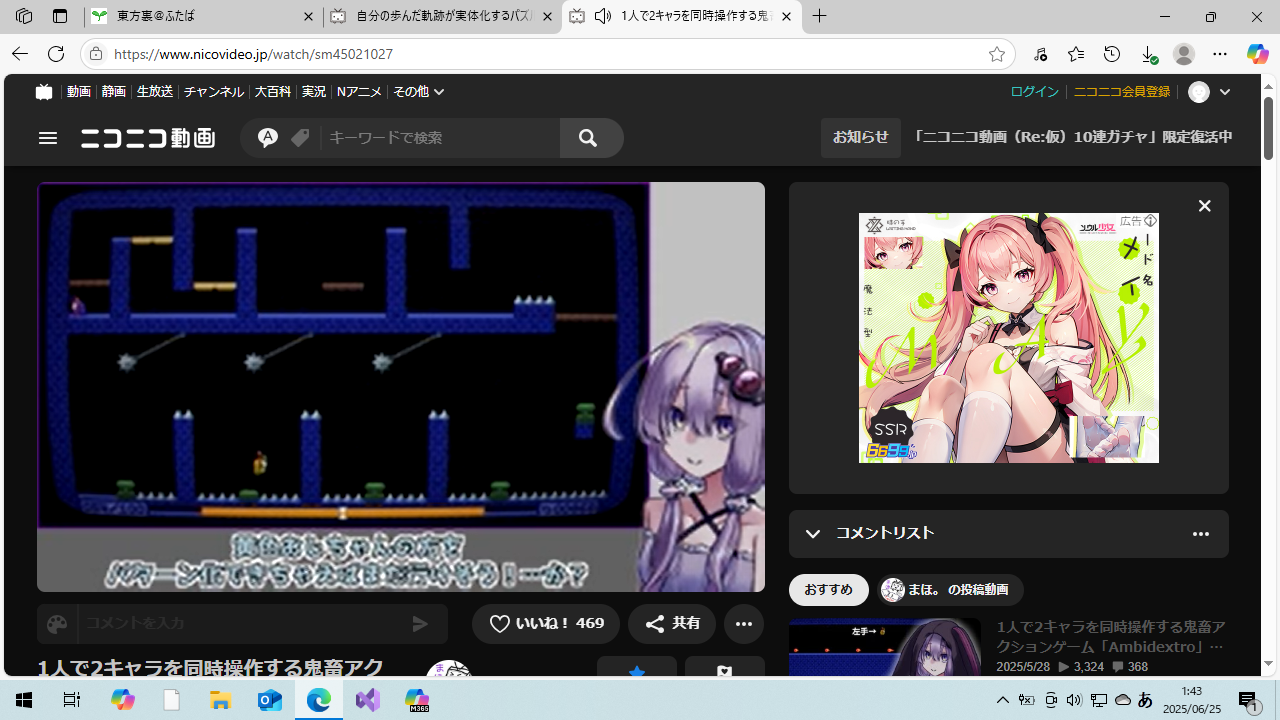Open File Explorer from the taskbar

click(220, 700)
